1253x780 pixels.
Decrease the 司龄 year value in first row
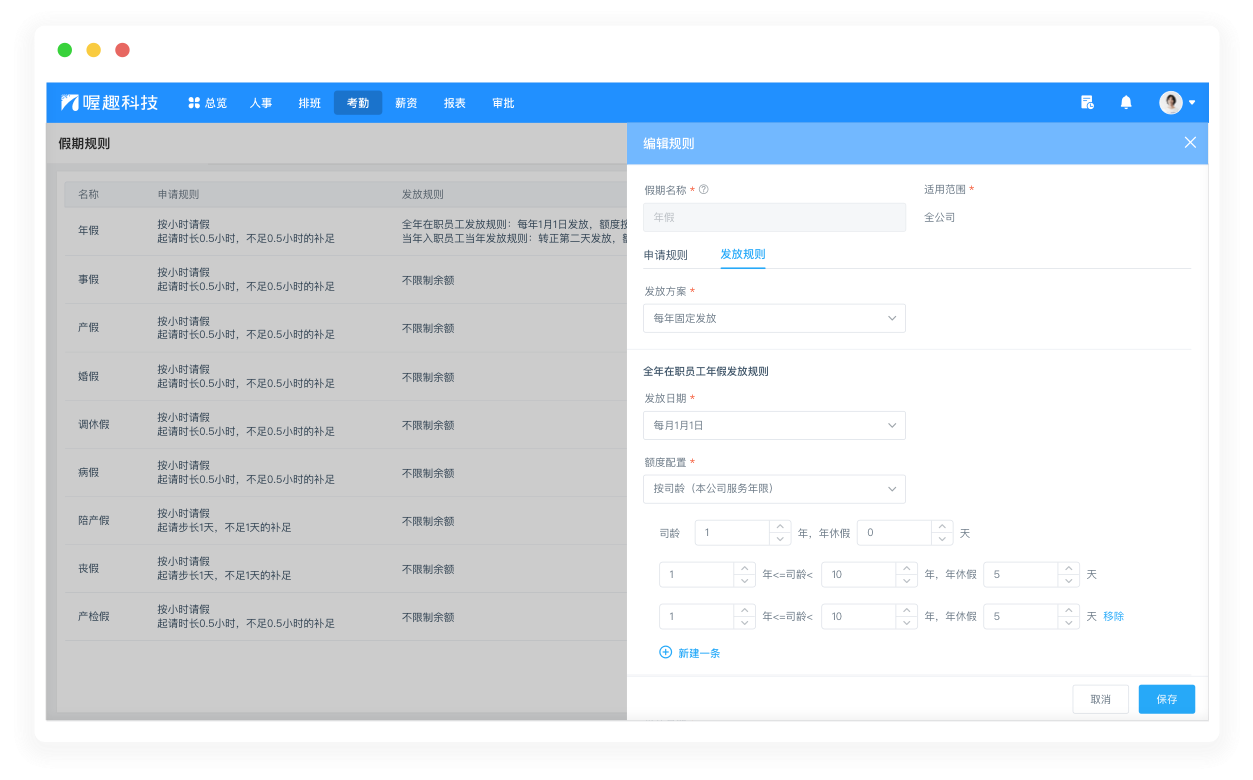780,539
